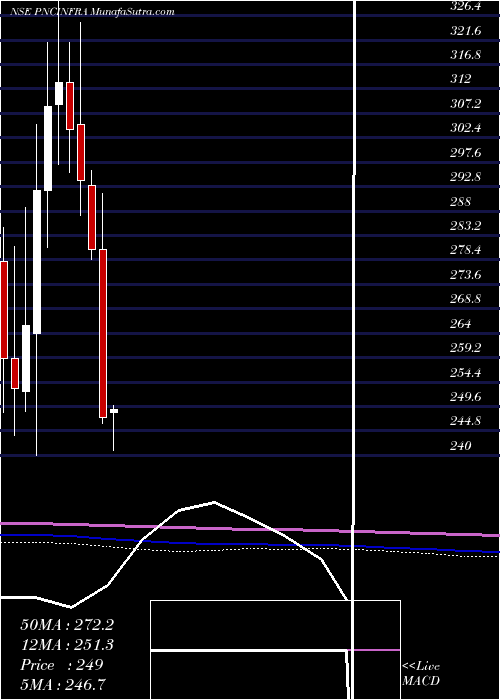The height and width of the screenshot is (700, 500).
Task: Click the 288 price axis label
Action: pyautogui.click(x=461, y=201)
